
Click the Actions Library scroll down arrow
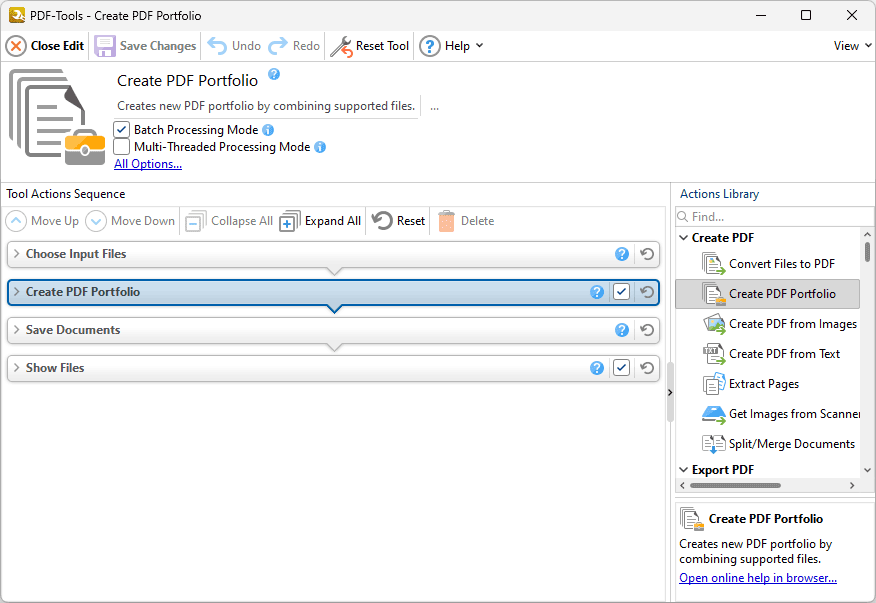867,471
